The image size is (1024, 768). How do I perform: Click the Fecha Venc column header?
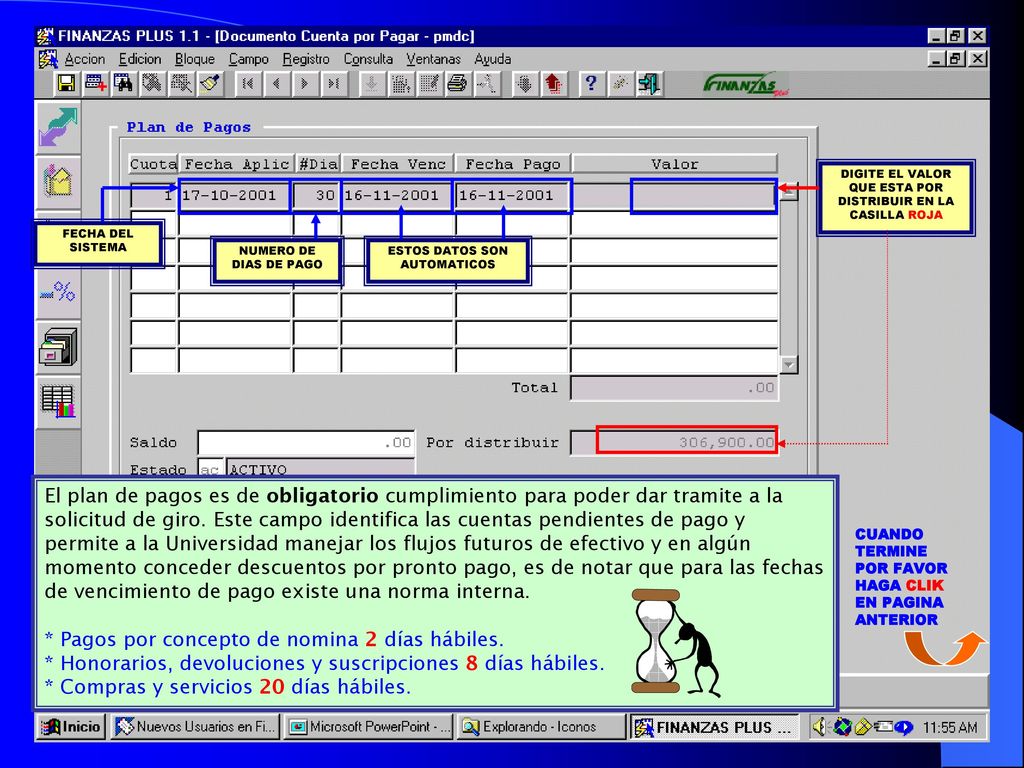click(x=398, y=164)
